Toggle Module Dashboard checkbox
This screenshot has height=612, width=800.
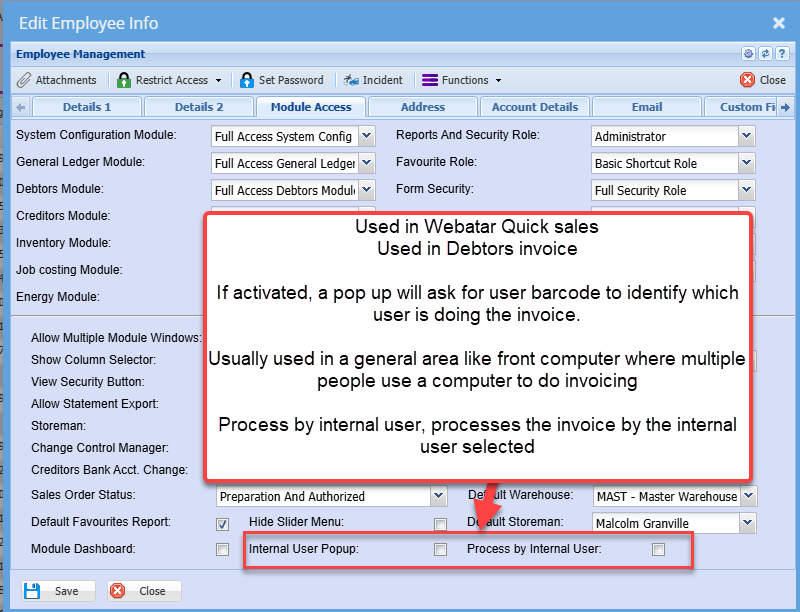(222, 549)
